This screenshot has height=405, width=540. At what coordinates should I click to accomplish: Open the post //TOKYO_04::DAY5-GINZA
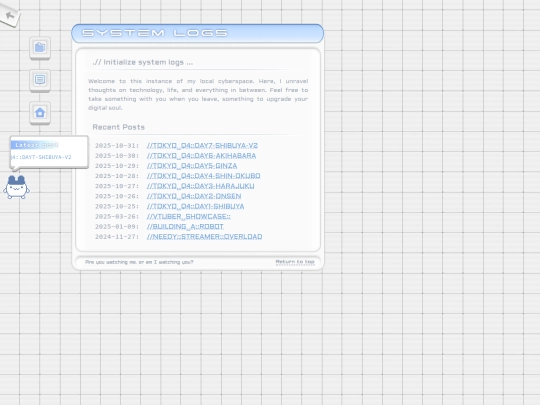tap(192, 166)
